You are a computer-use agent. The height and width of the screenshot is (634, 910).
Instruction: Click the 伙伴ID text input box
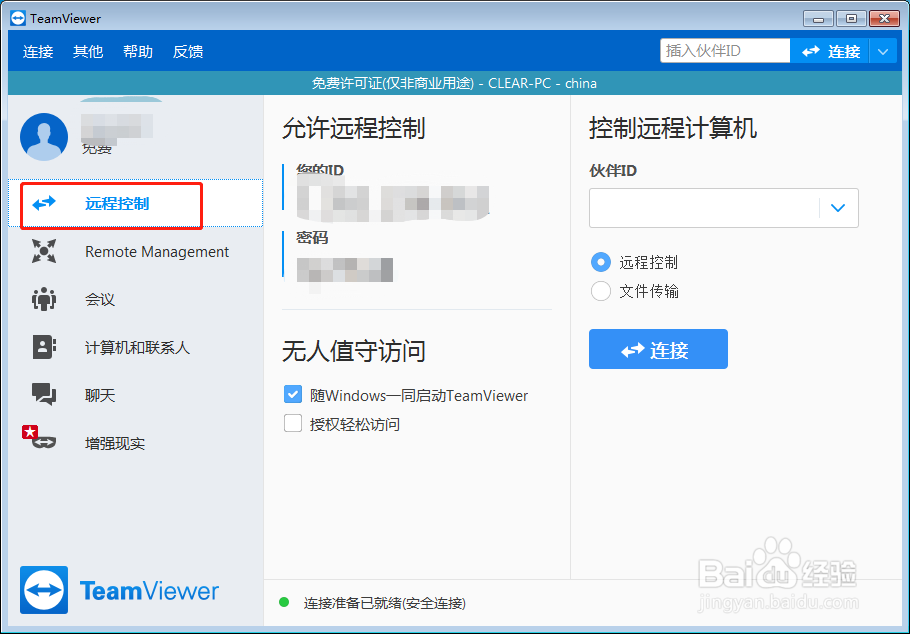click(704, 208)
